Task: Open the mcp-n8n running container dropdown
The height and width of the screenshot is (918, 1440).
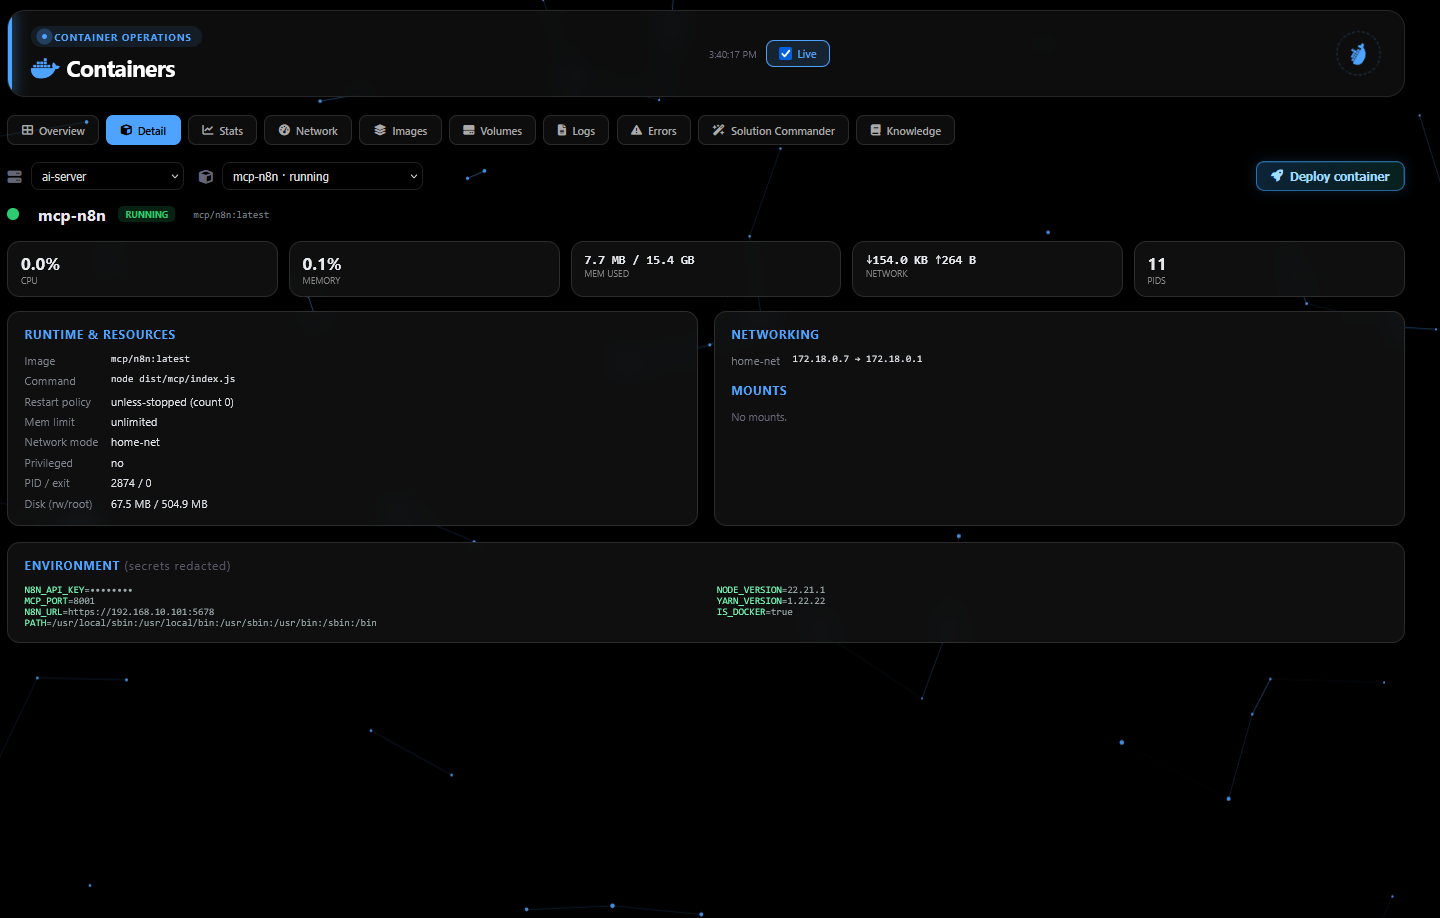Action: [322, 176]
